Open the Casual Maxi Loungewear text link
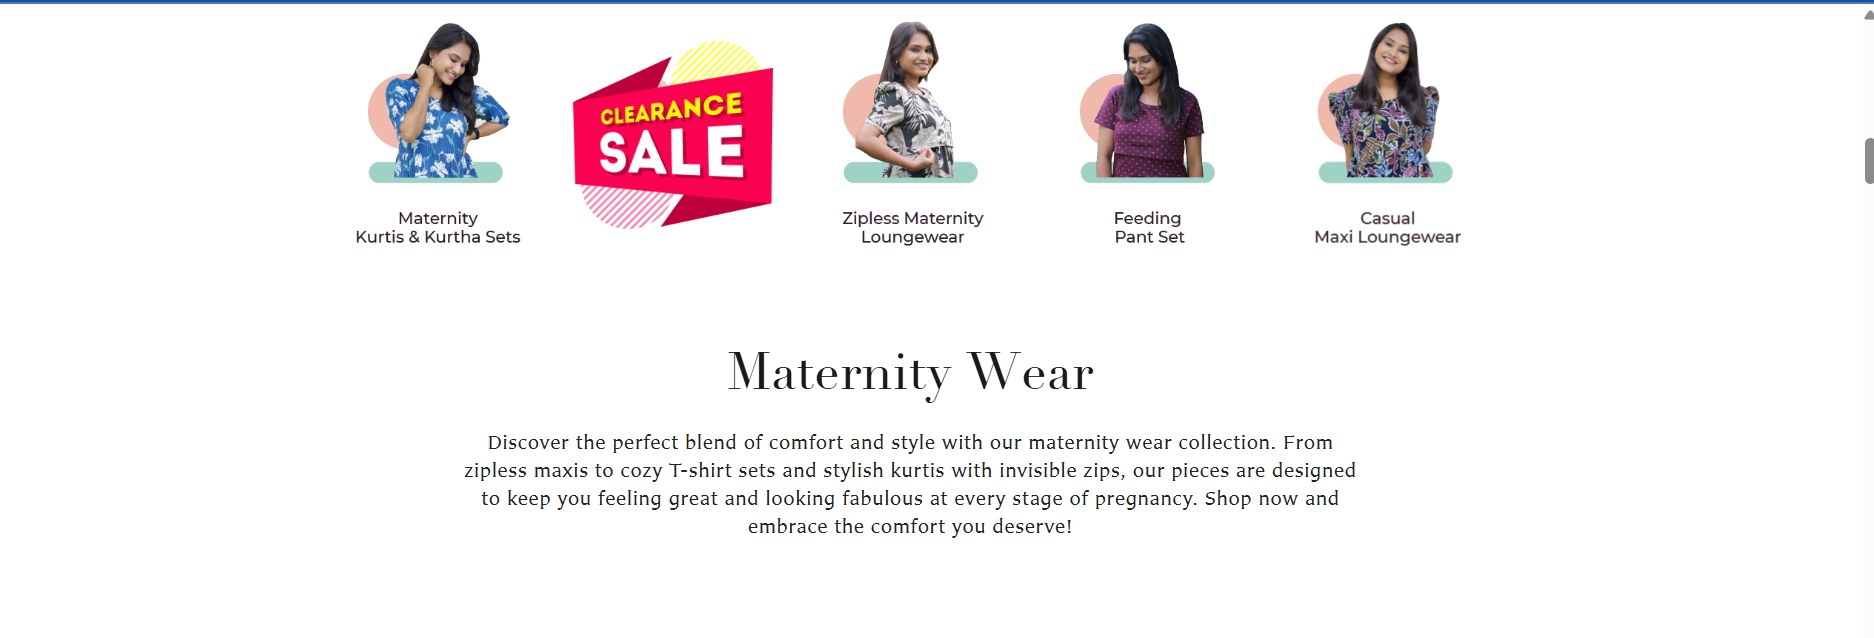 1387,228
